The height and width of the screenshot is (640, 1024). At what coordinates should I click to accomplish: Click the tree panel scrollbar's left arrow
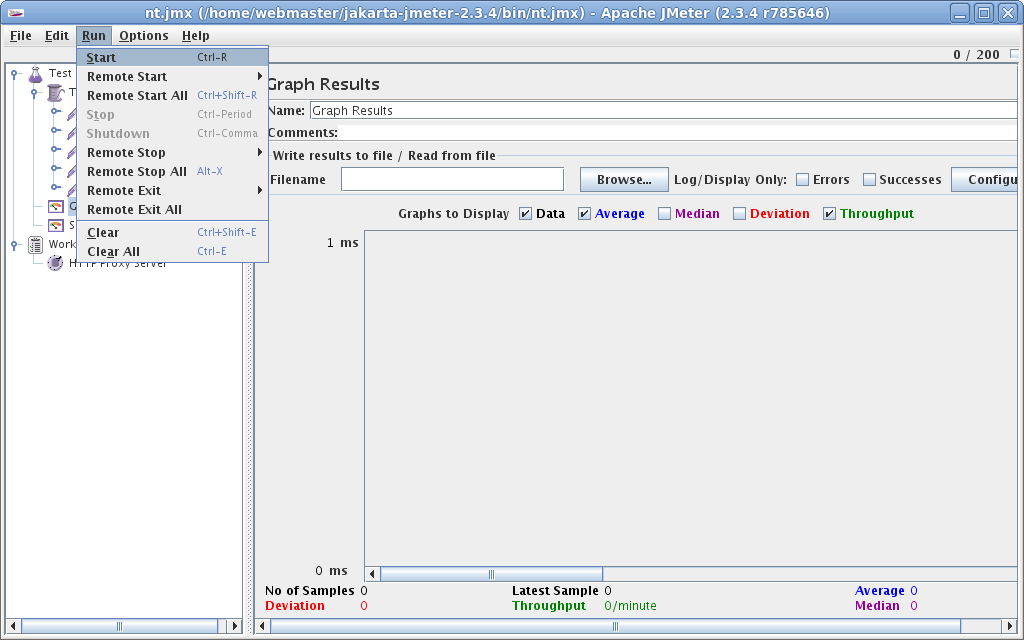[13, 626]
